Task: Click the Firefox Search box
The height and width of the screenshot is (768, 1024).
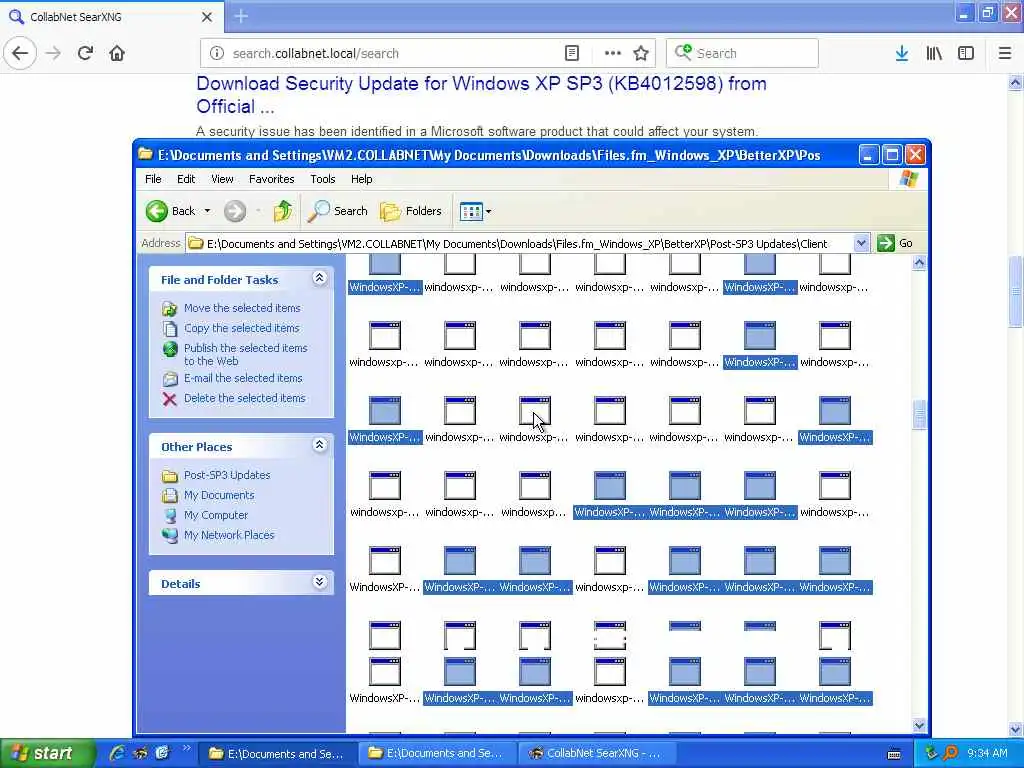Action: pyautogui.click(x=742, y=53)
